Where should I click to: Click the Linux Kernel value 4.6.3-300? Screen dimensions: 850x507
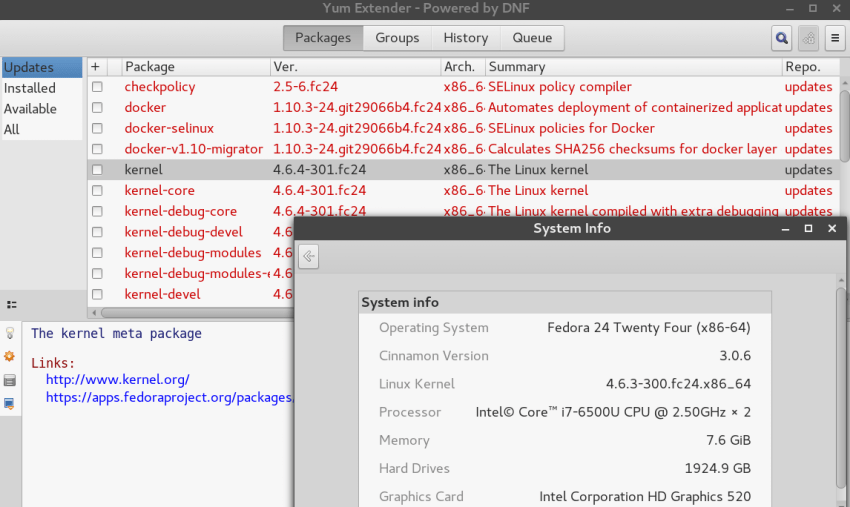tap(678, 384)
